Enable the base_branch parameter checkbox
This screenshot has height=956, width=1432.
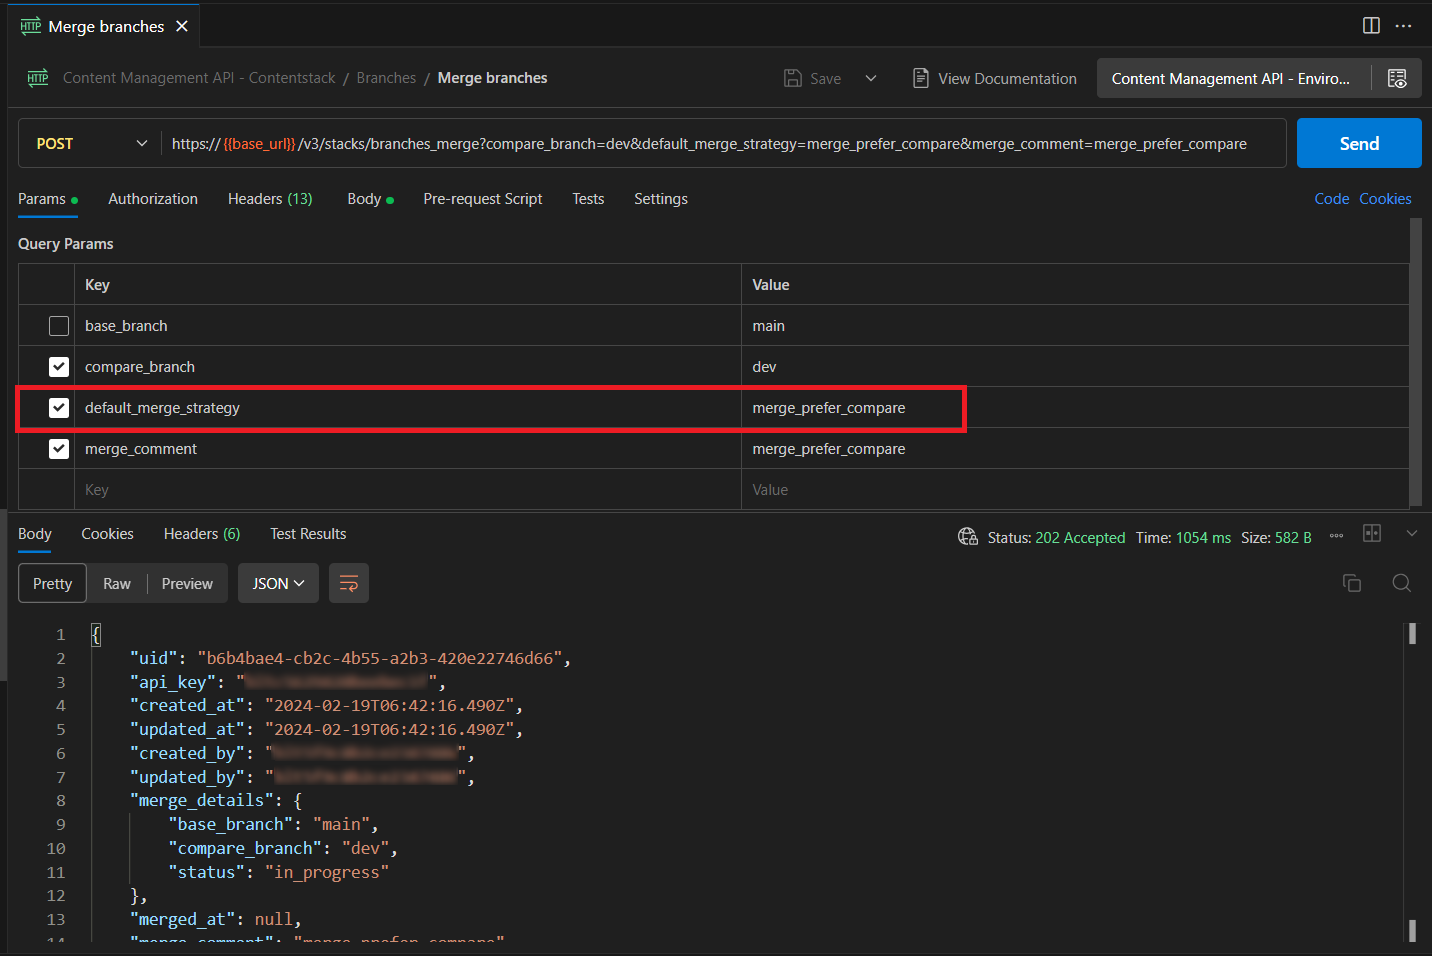pos(59,326)
